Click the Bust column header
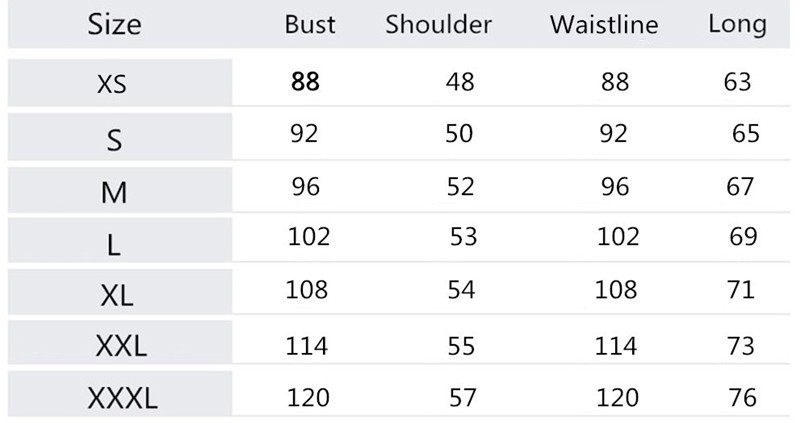The height and width of the screenshot is (423, 800). [x=309, y=25]
